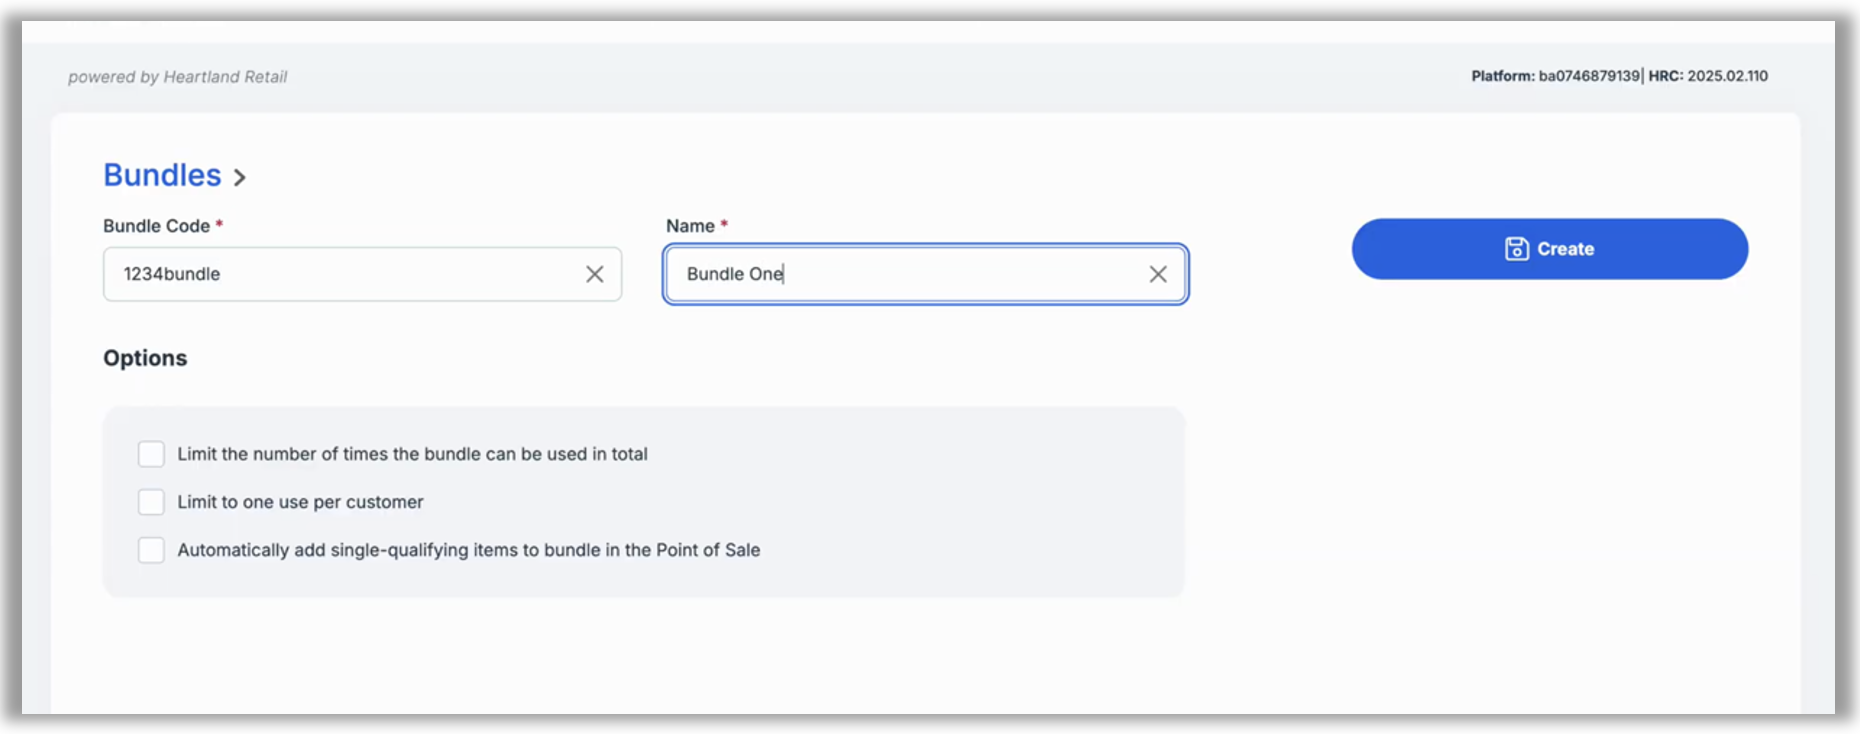Tick the 'Limit to one use per customer' checkbox

click(151, 502)
